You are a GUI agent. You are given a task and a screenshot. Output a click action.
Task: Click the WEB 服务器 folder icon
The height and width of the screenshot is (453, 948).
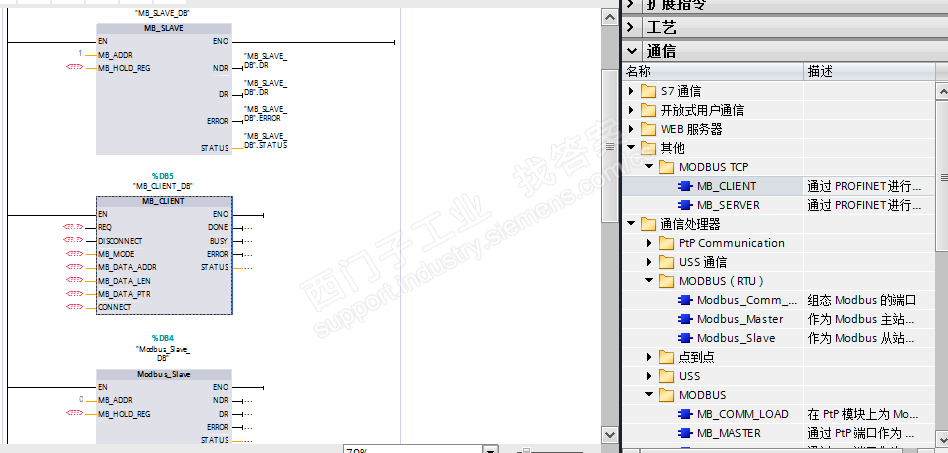(648, 129)
